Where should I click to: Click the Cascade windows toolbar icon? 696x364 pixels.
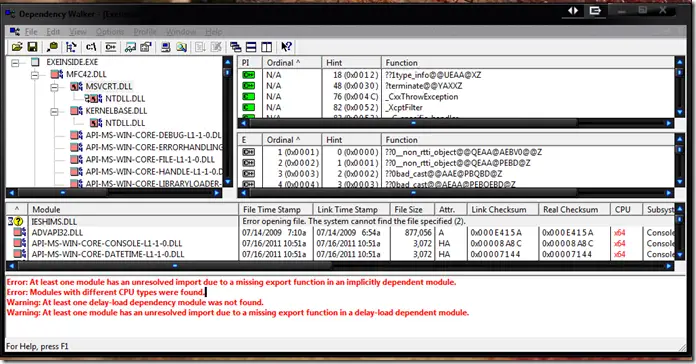tap(236, 47)
